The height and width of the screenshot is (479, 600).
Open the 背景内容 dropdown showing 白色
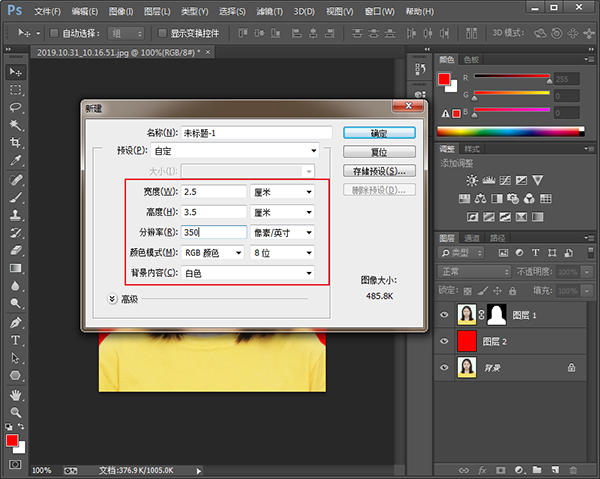[248, 273]
